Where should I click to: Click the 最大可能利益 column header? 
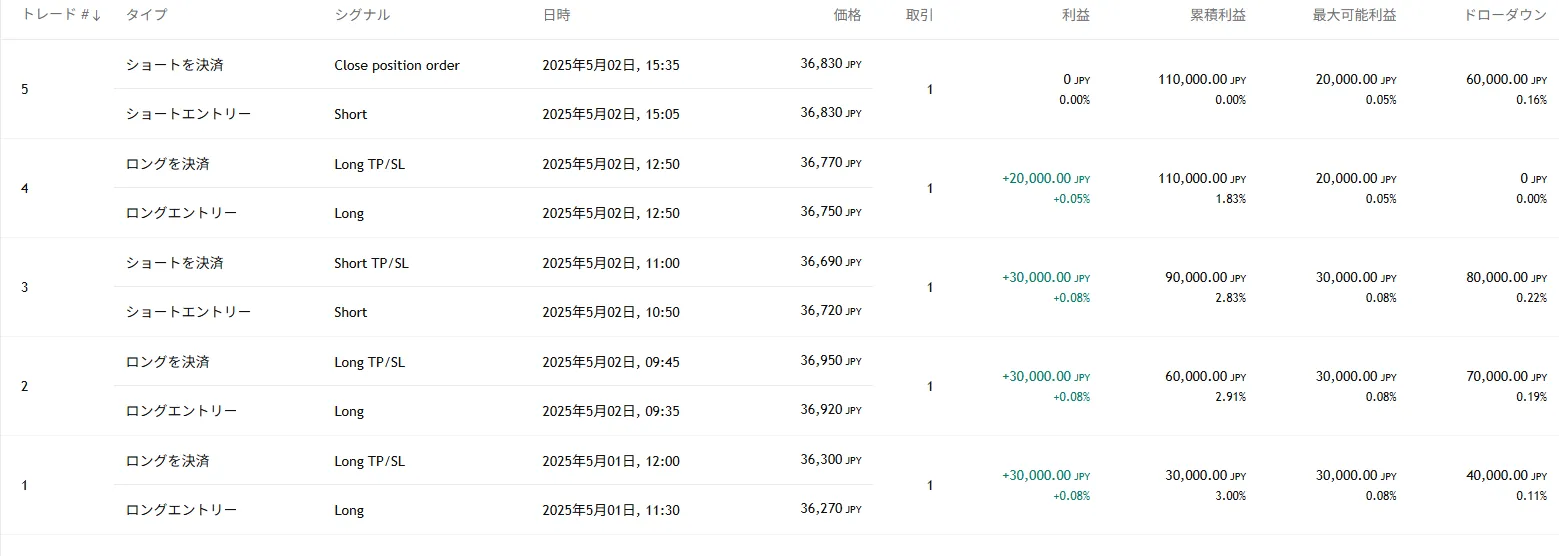[x=1354, y=16]
